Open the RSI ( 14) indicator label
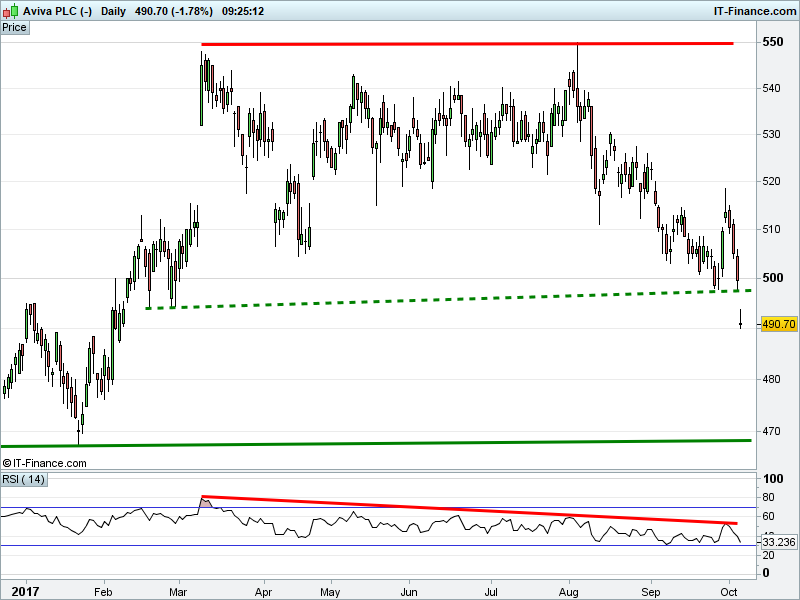Screen dimensions: 800x600 [x=23, y=479]
